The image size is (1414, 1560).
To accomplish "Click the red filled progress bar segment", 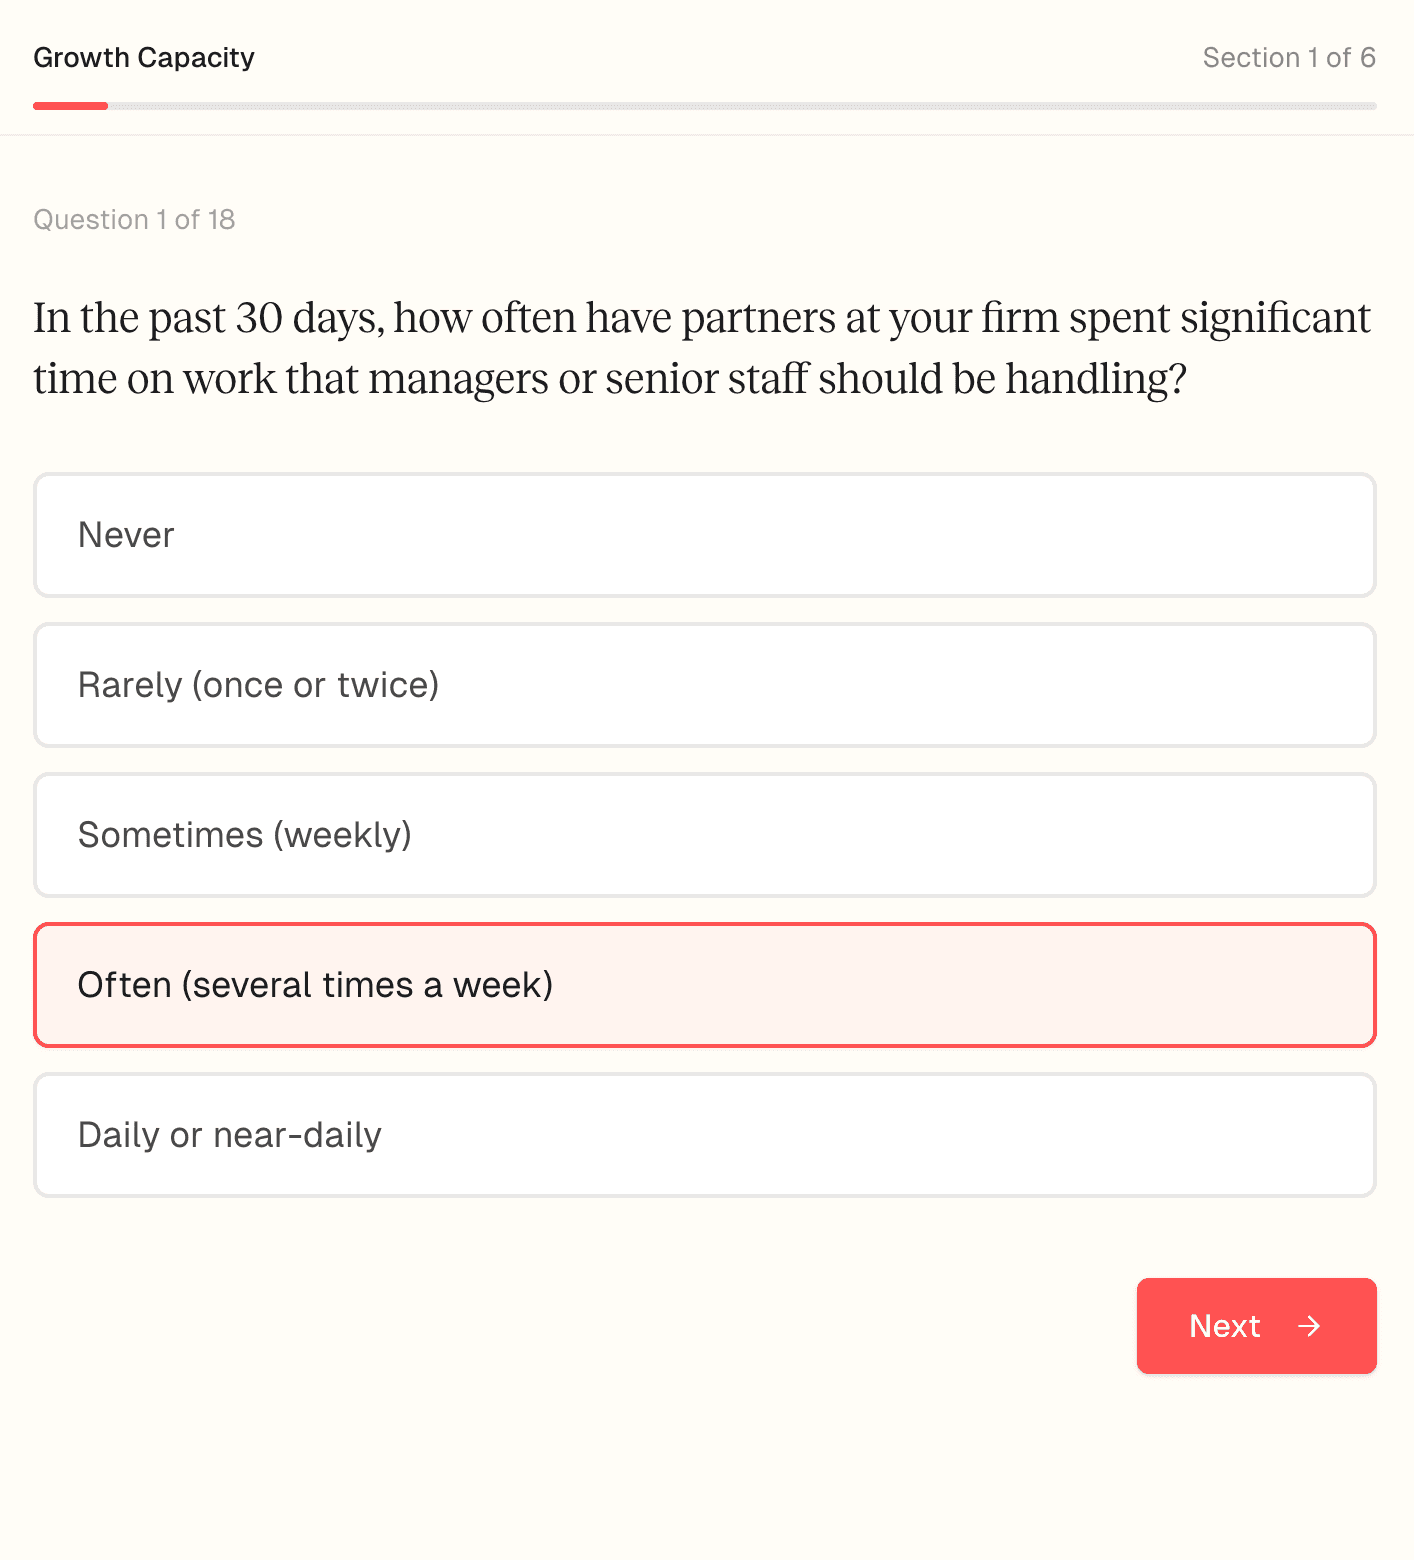I will tap(70, 105).
